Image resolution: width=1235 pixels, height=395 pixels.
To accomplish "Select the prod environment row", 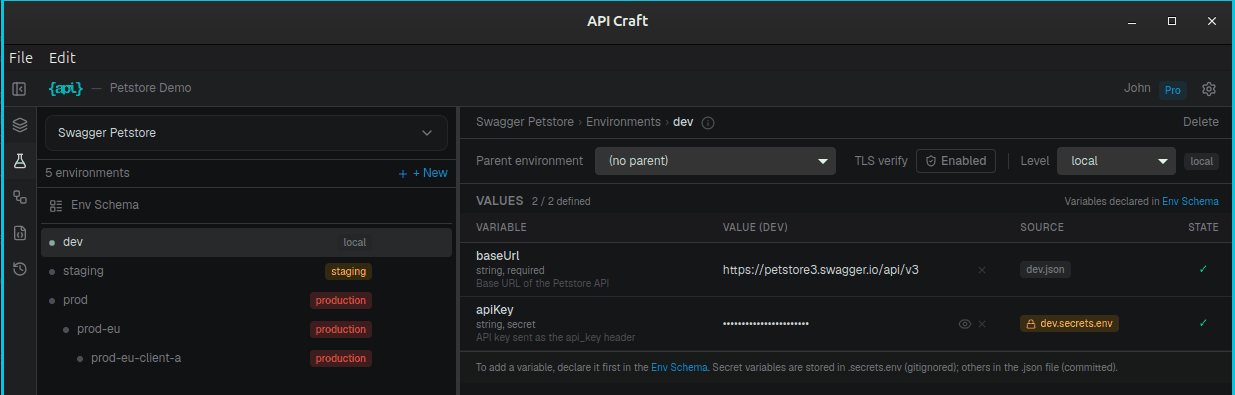I will 246,300.
